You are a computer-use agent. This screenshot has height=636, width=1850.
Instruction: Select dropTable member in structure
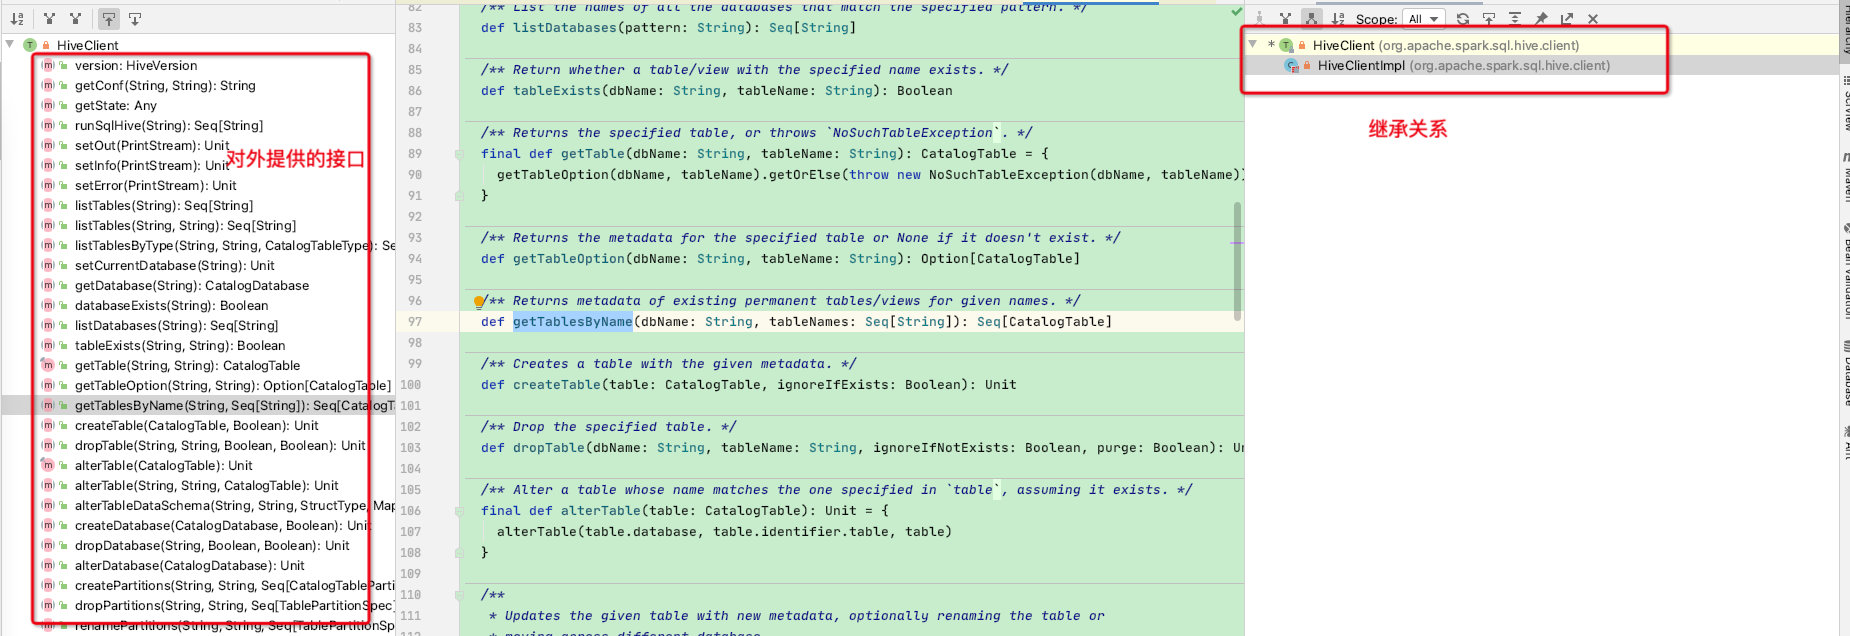(x=220, y=445)
